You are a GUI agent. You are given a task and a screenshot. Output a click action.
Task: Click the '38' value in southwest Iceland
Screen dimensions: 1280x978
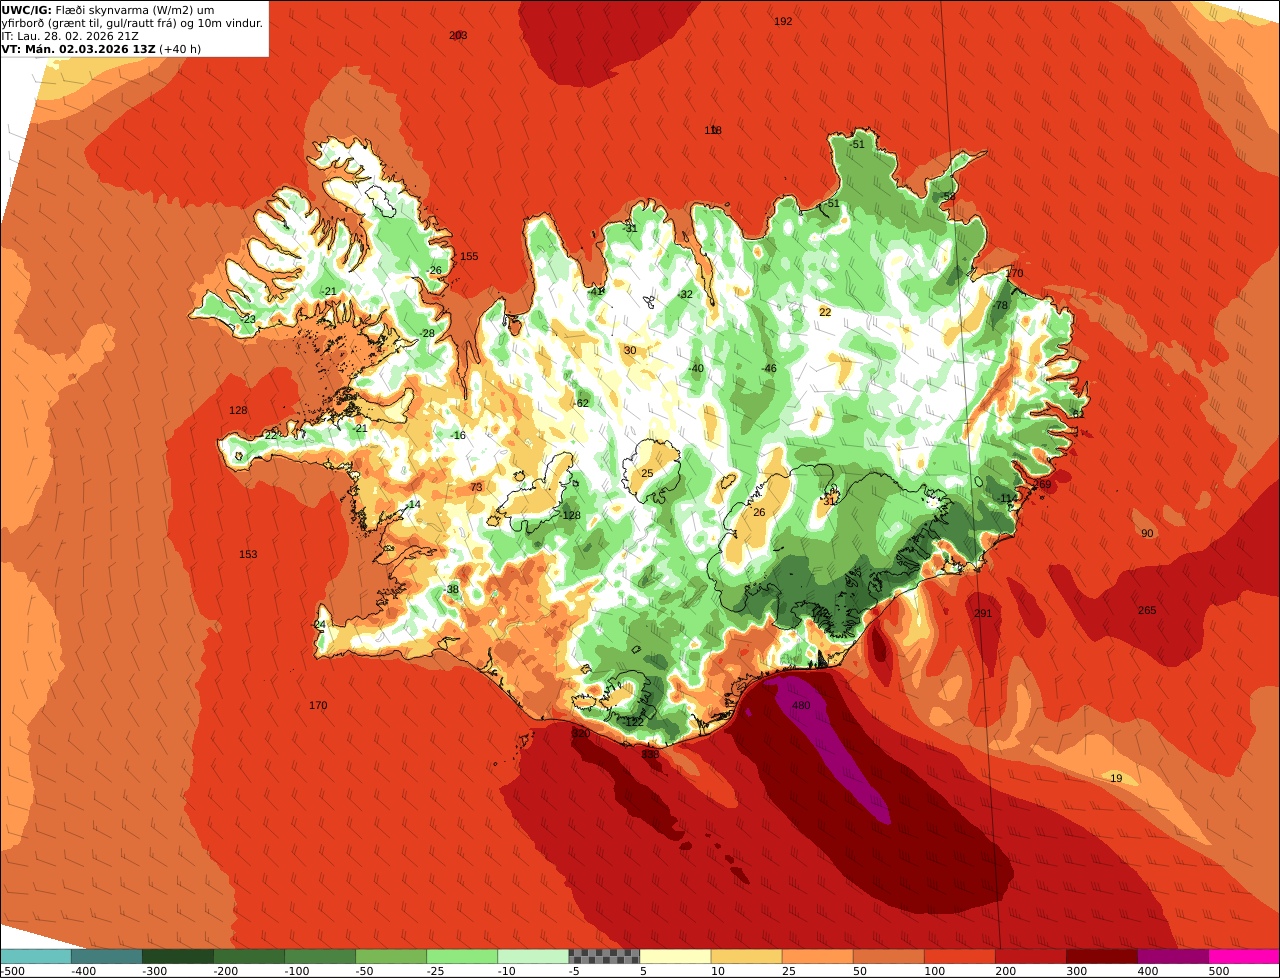click(452, 589)
